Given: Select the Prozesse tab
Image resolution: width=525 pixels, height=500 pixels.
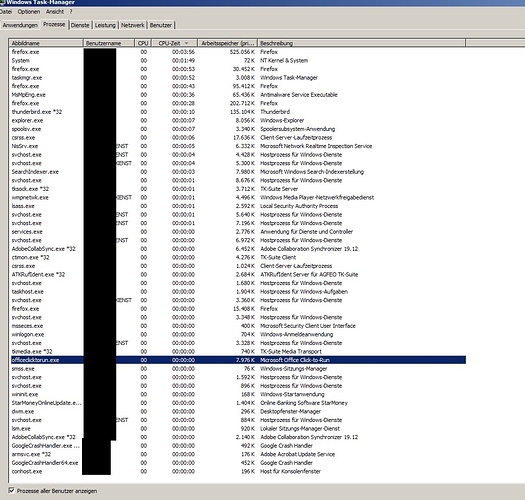Looking at the screenshot, I should (x=54, y=24).
